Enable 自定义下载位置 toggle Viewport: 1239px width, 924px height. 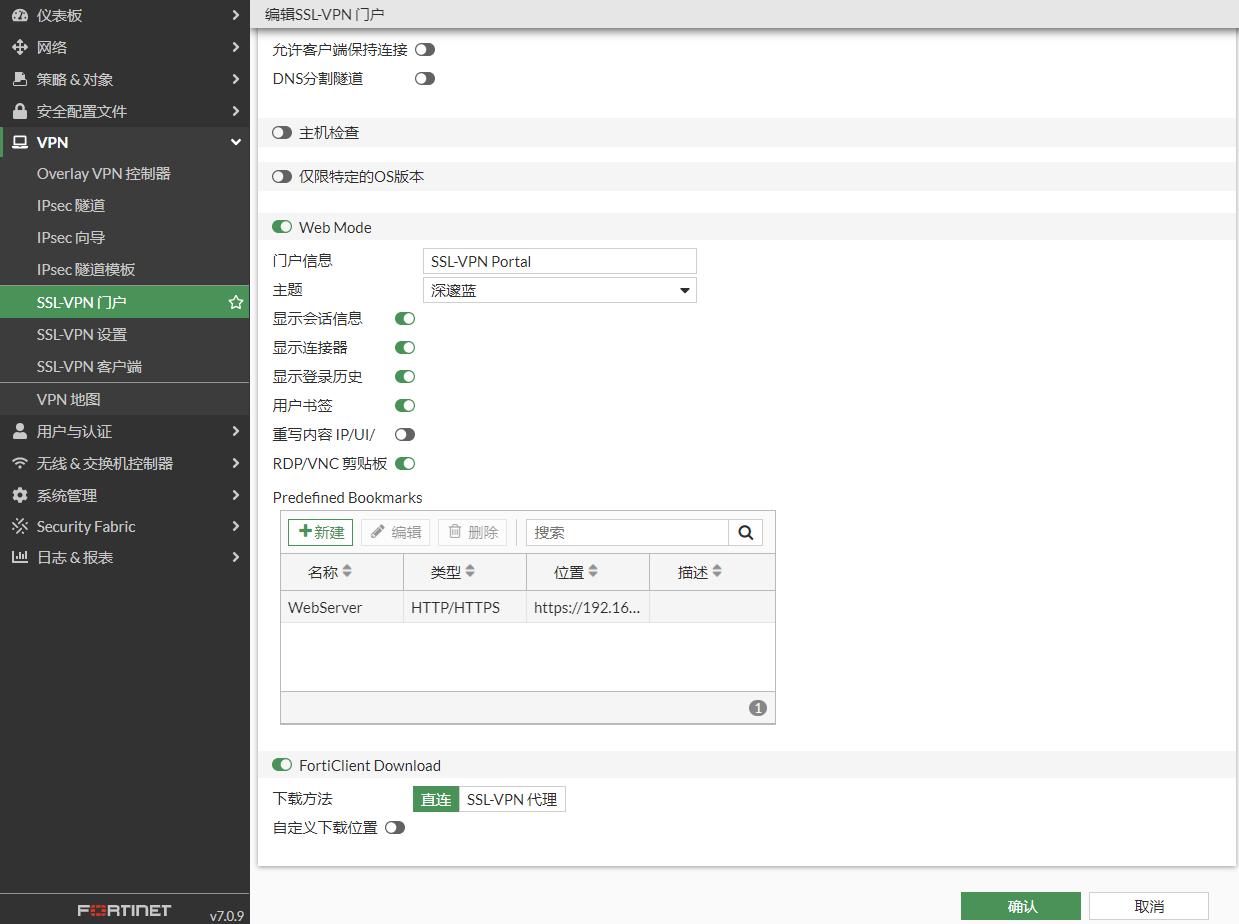pyautogui.click(x=395, y=828)
